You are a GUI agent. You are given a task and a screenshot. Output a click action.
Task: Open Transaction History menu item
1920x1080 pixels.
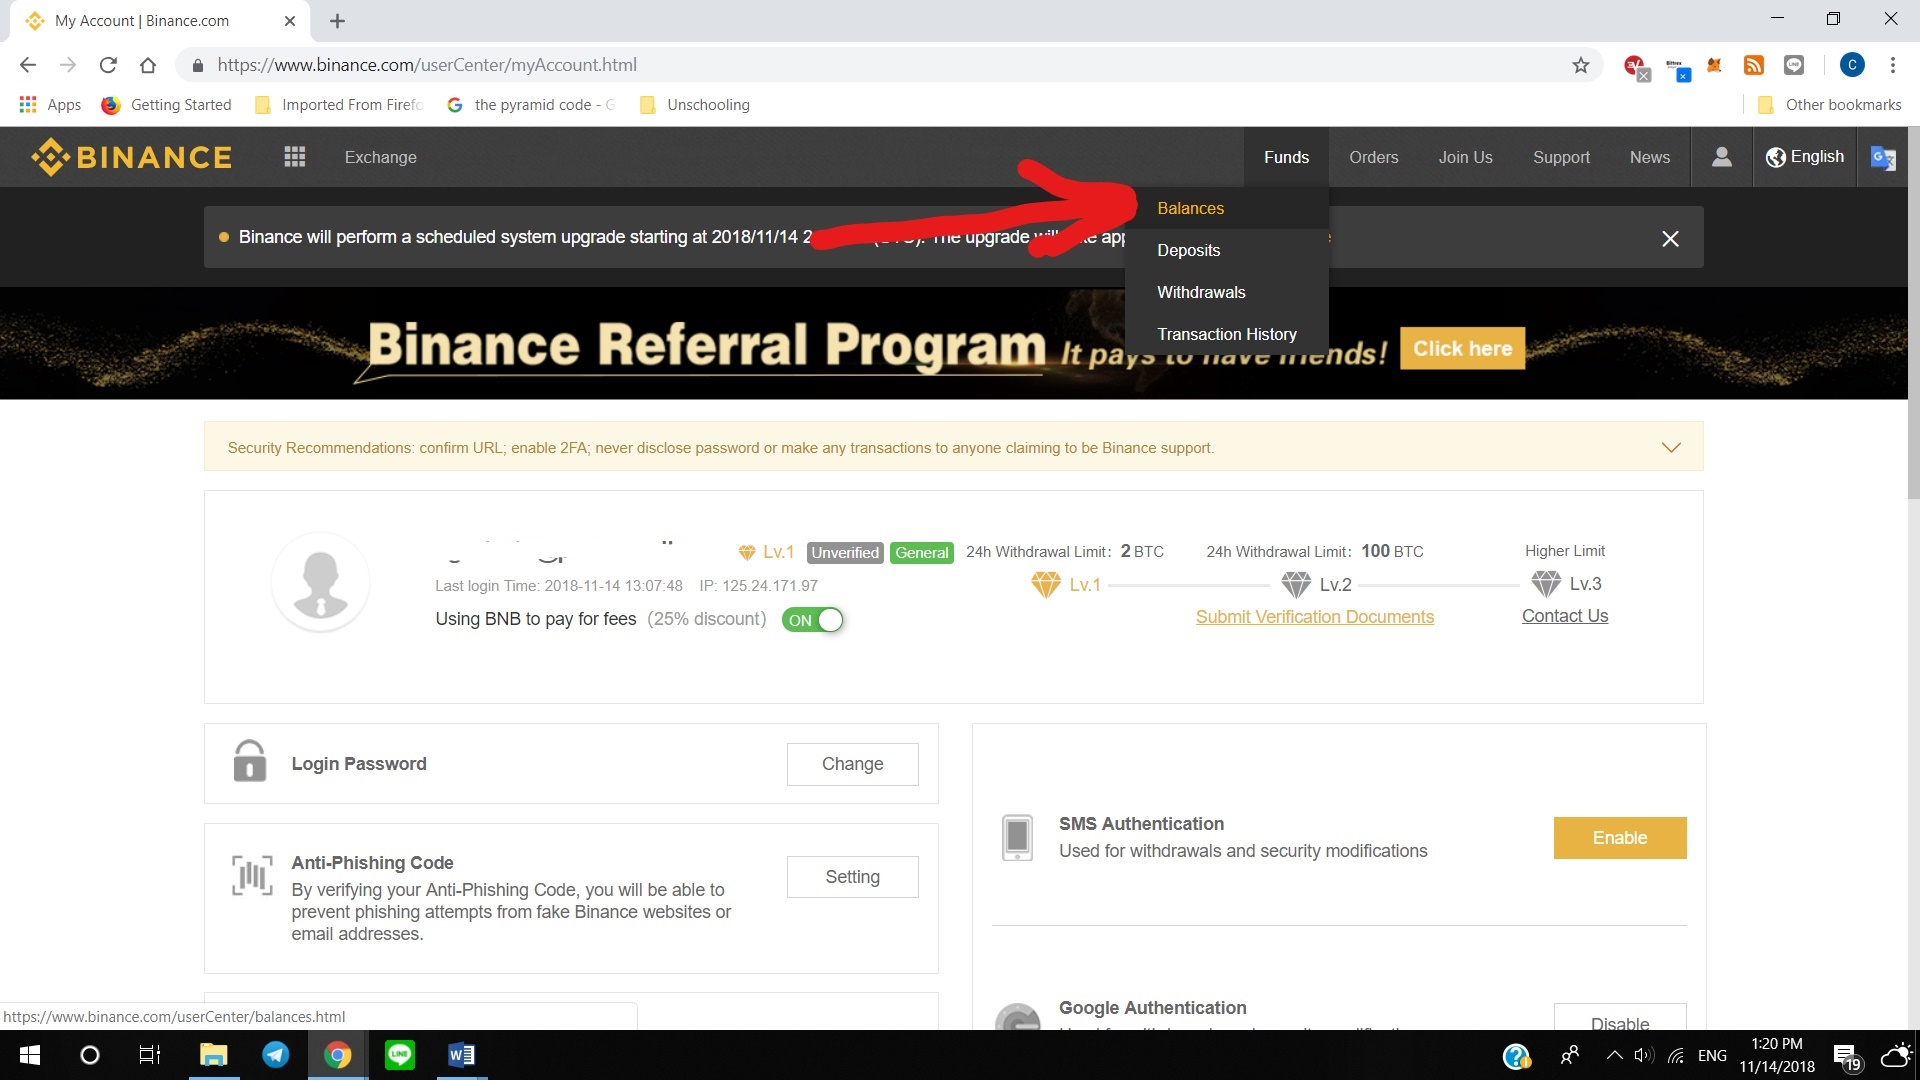tap(1226, 334)
